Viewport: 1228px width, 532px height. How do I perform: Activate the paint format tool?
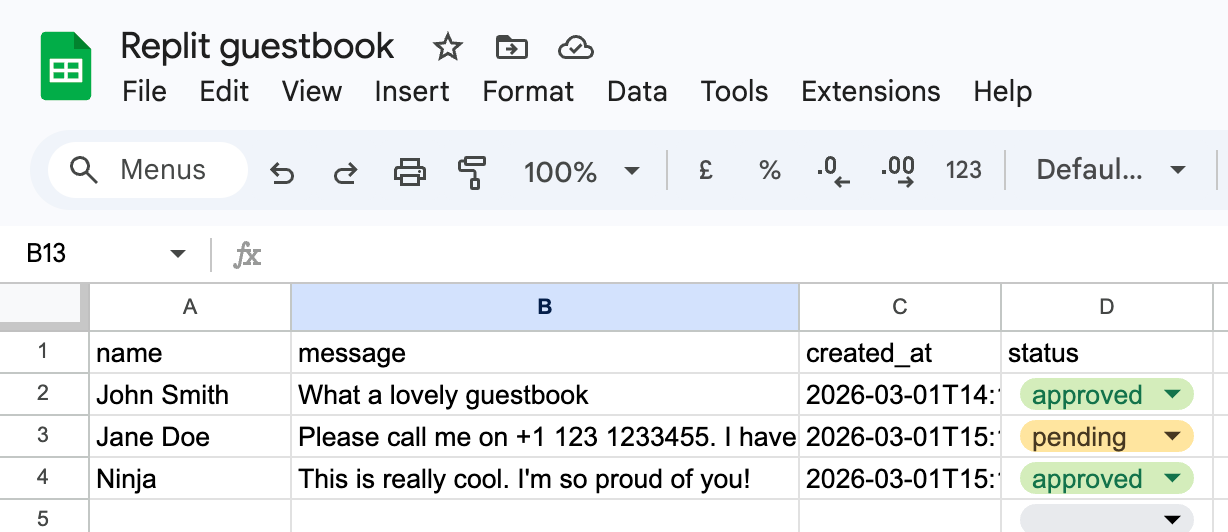(x=471, y=172)
